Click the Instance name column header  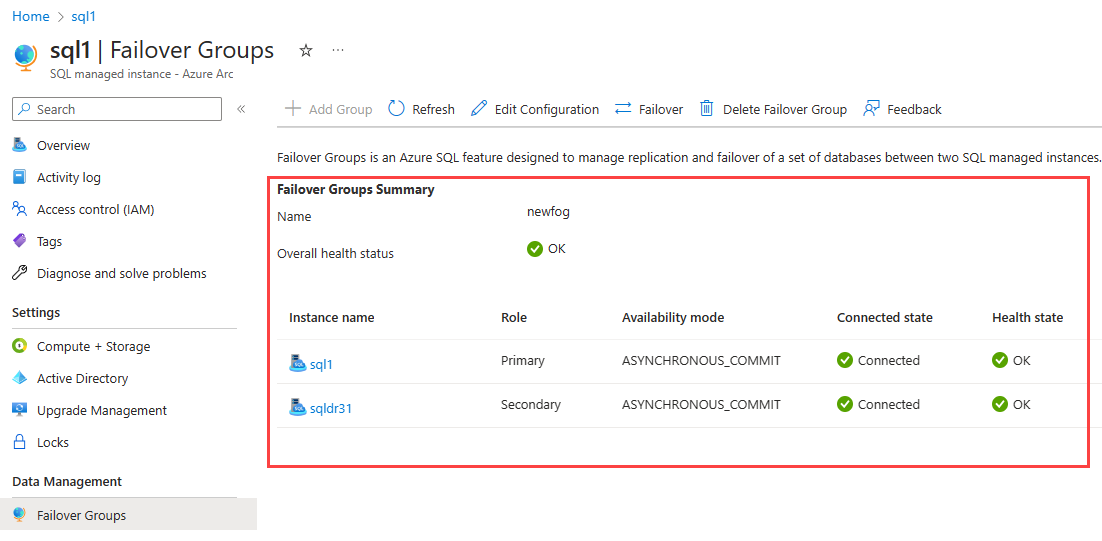(332, 318)
